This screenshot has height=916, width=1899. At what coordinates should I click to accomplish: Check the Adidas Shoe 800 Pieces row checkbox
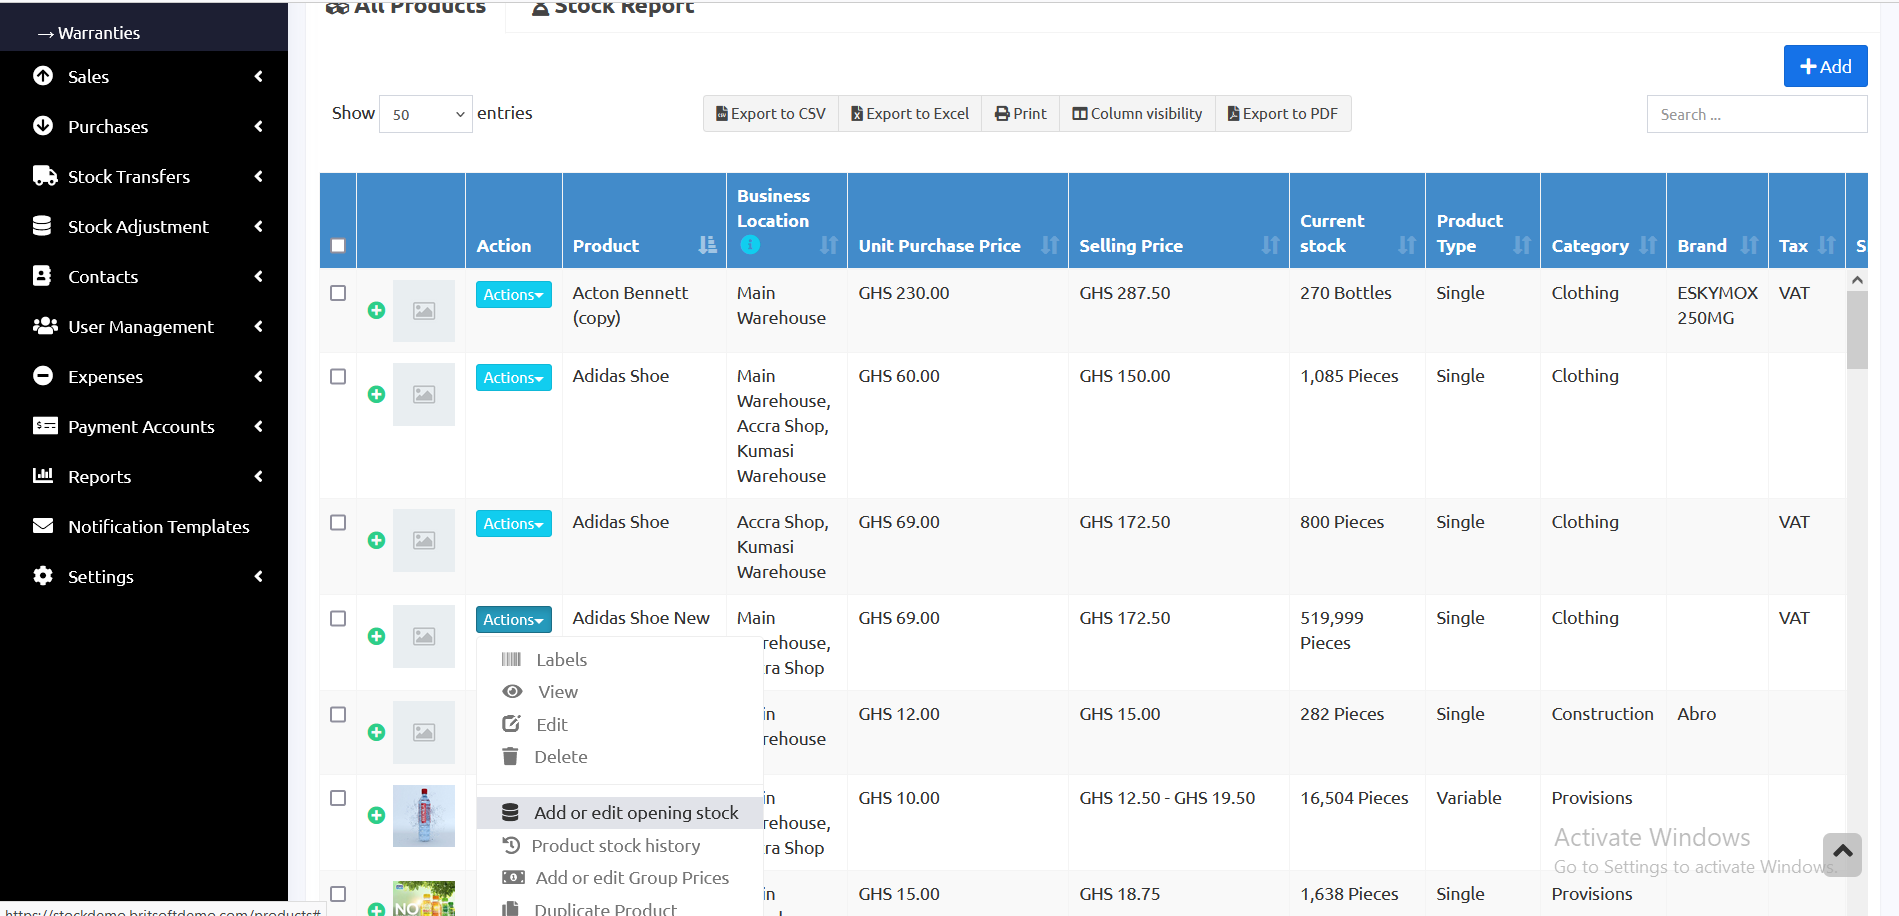click(x=338, y=522)
